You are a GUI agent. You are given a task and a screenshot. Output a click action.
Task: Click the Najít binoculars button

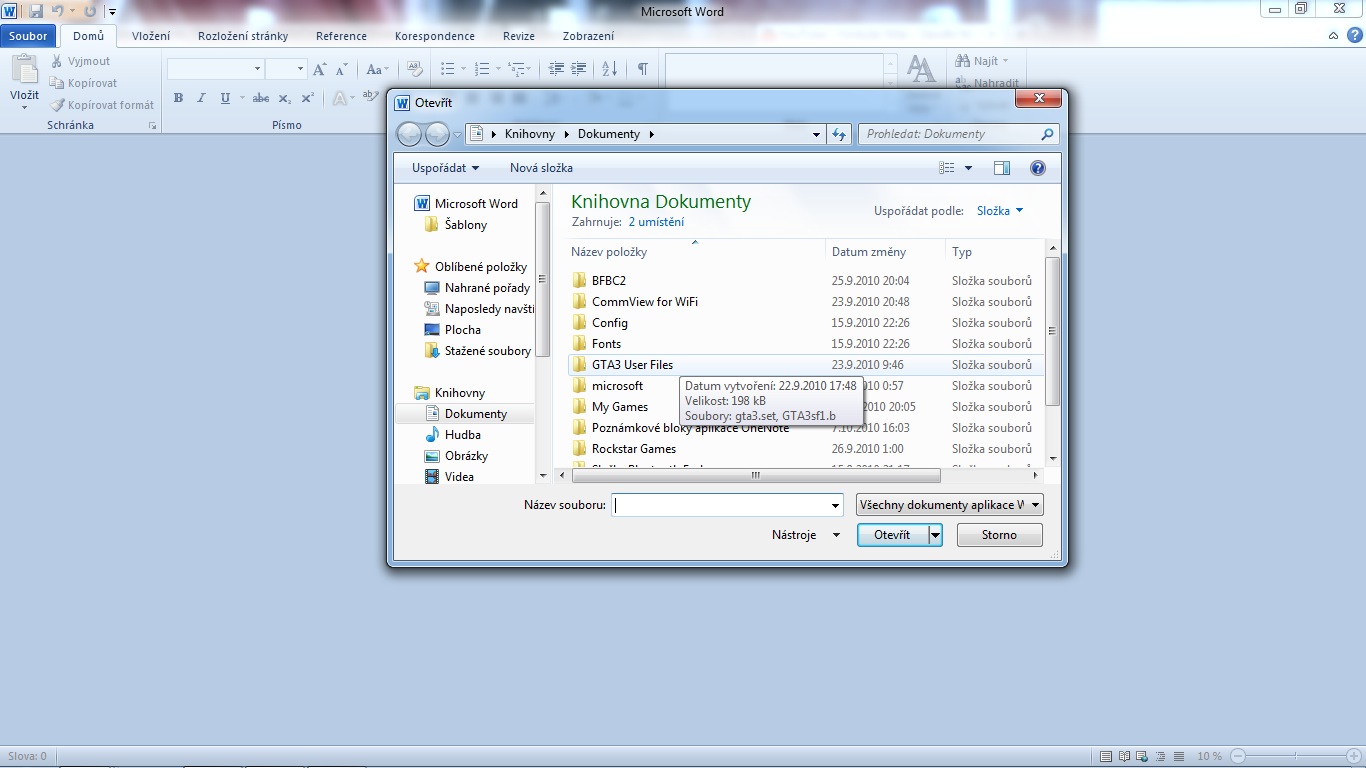982,62
